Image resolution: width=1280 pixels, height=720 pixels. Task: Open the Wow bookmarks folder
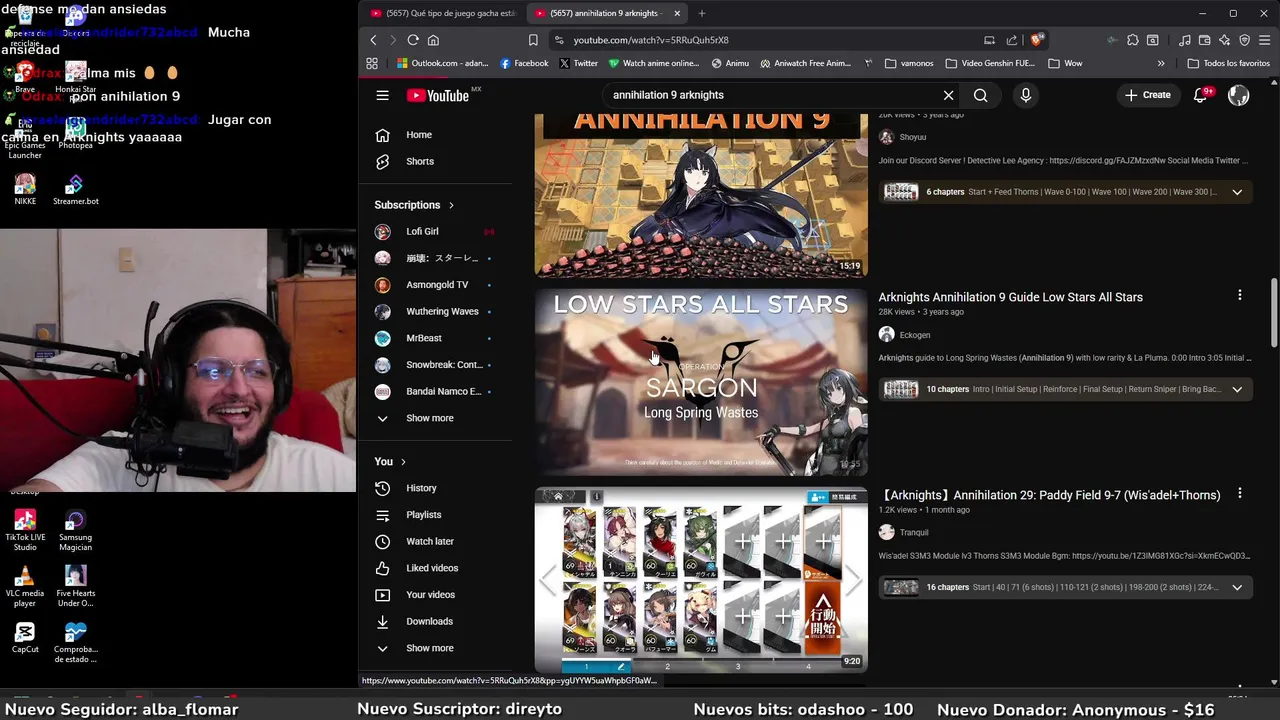click(1065, 63)
